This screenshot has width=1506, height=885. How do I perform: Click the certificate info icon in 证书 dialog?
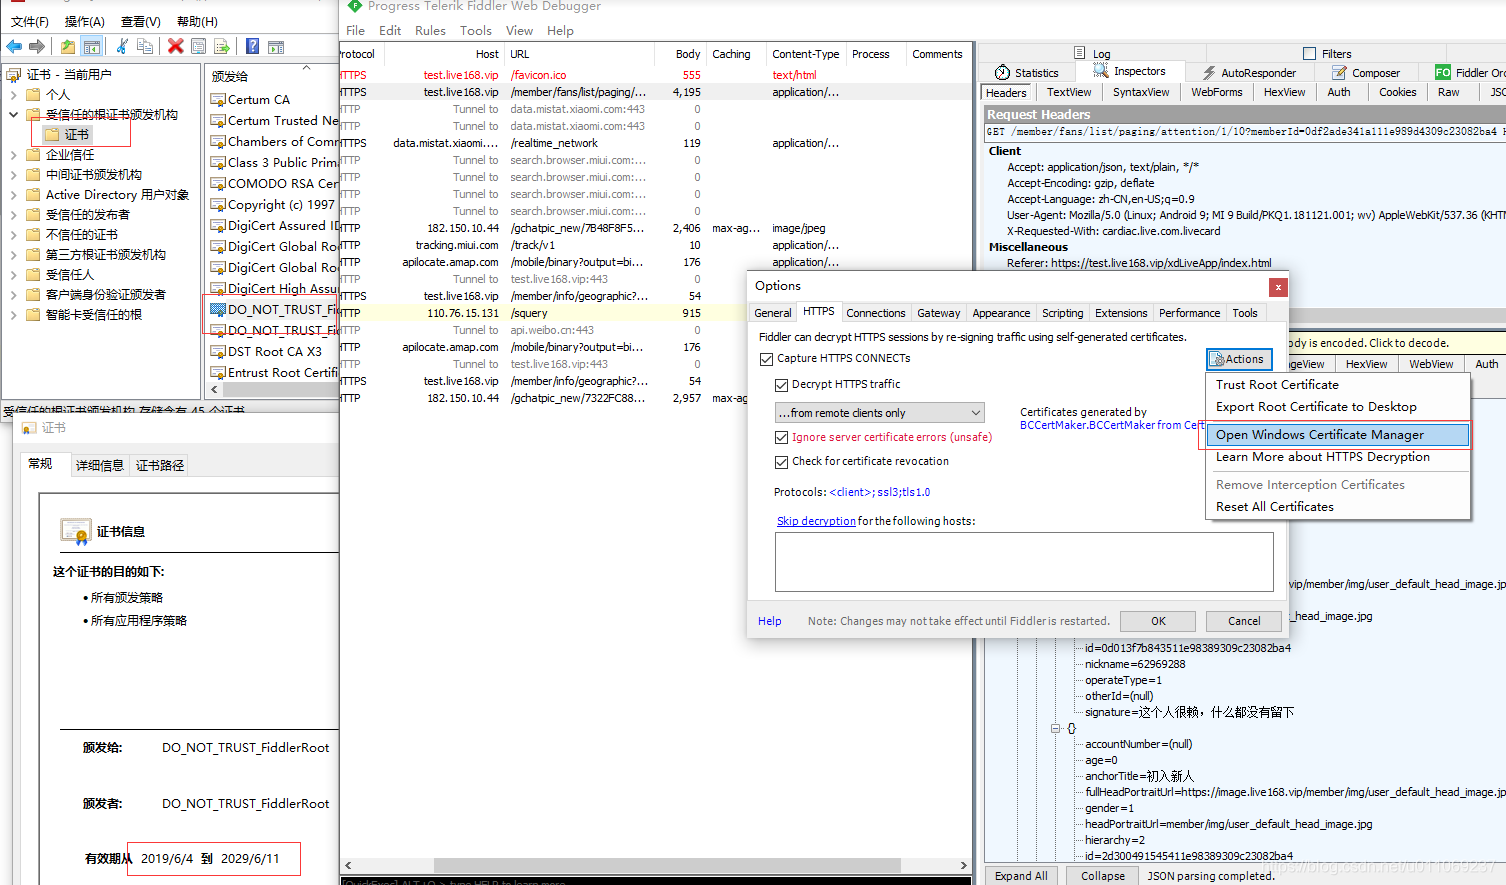tap(76, 532)
